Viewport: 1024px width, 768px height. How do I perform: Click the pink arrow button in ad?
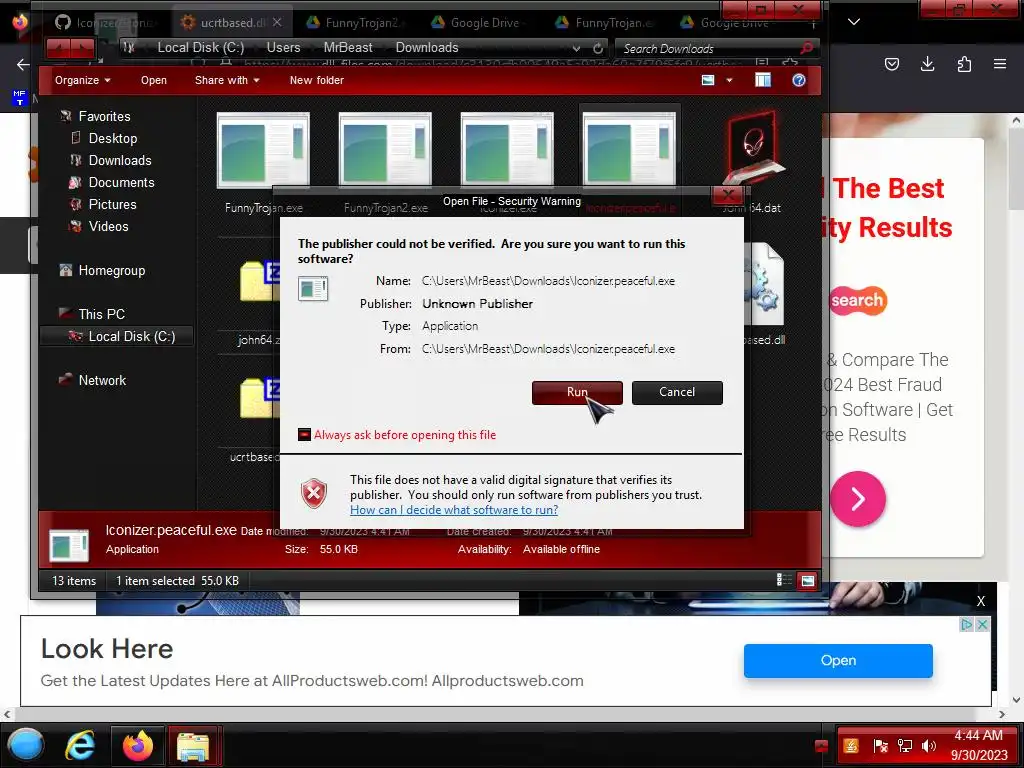[857, 499]
